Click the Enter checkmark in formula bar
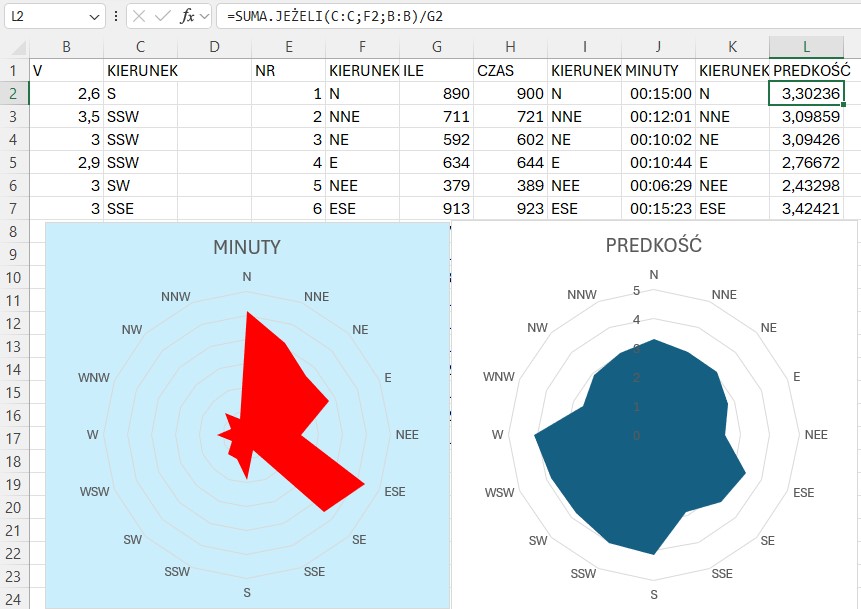861x609 pixels. click(x=163, y=17)
